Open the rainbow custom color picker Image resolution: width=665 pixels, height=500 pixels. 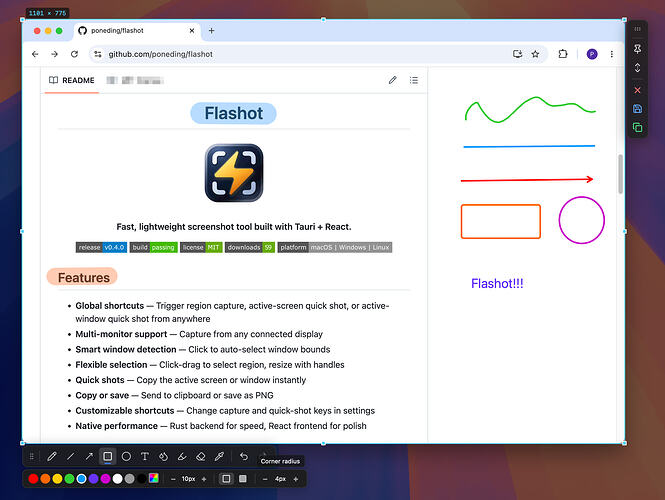coord(154,478)
